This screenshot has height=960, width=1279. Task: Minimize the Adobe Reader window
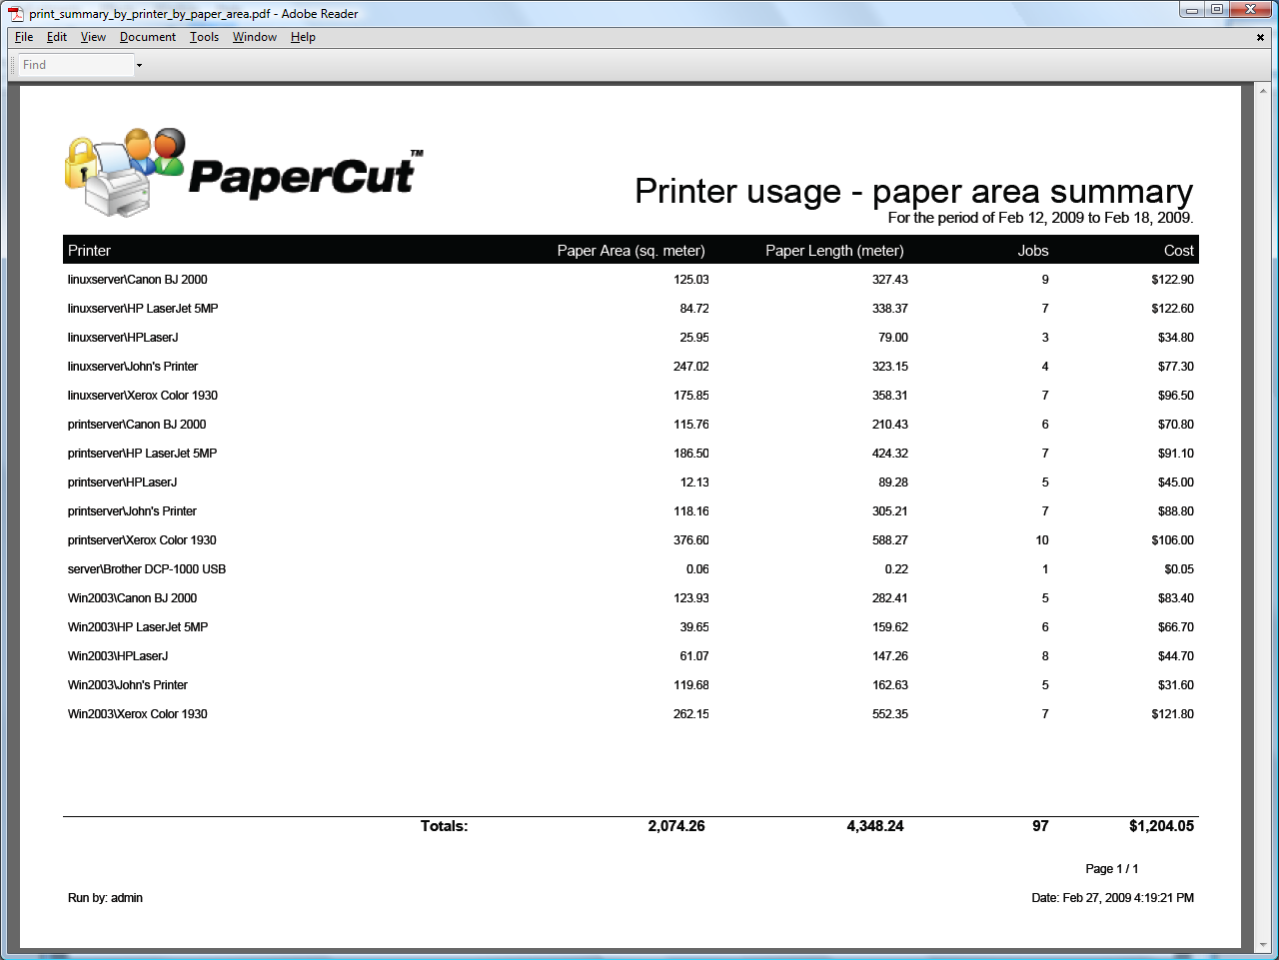tap(1191, 10)
